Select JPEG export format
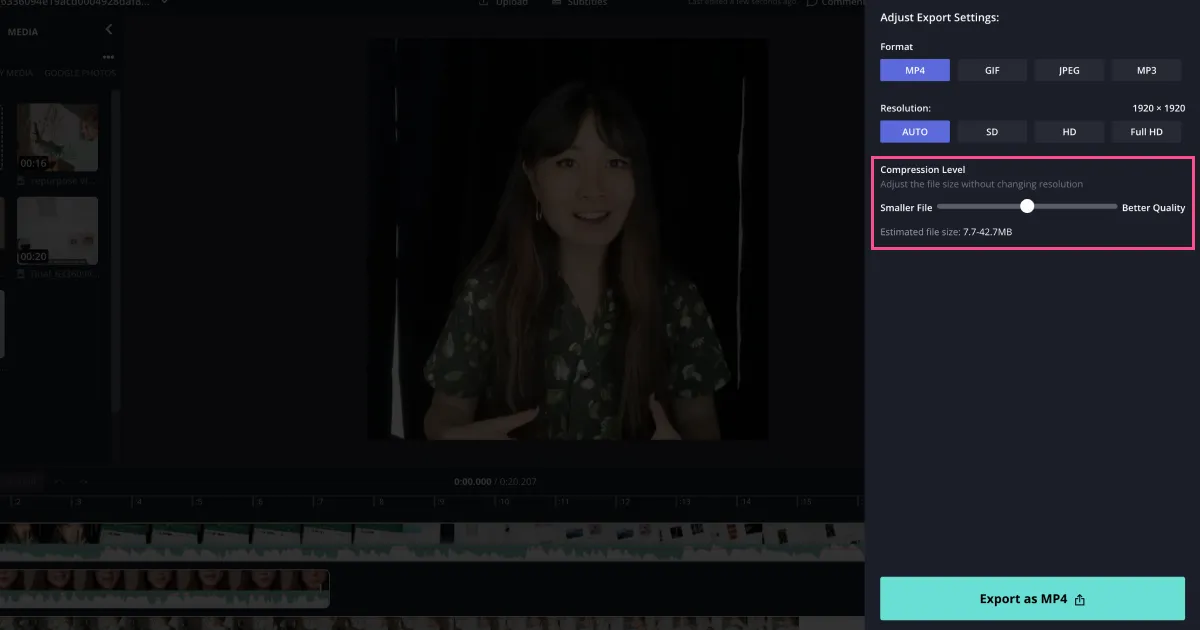This screenshot has width=1200, height=630. 1069,70
